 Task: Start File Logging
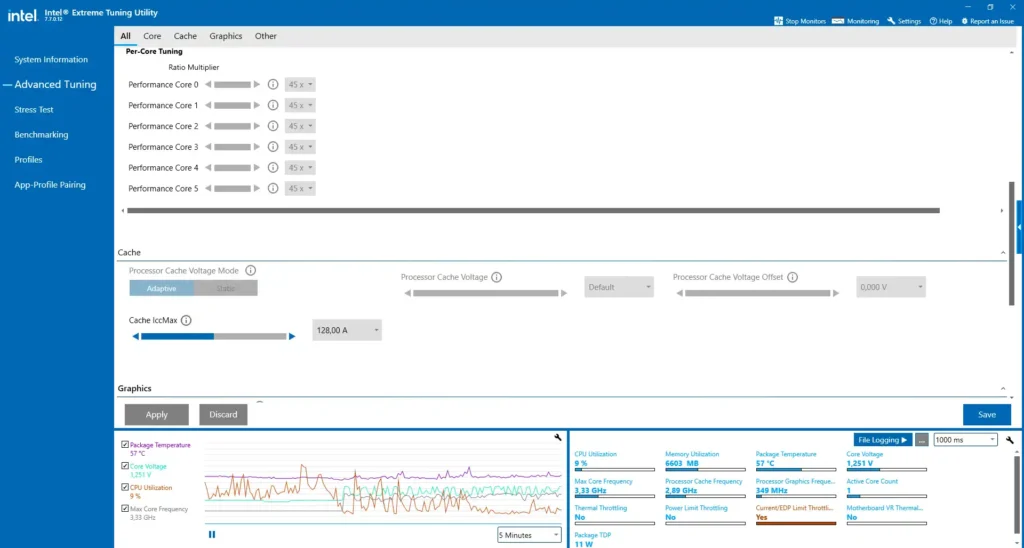(x=882, y=440)
